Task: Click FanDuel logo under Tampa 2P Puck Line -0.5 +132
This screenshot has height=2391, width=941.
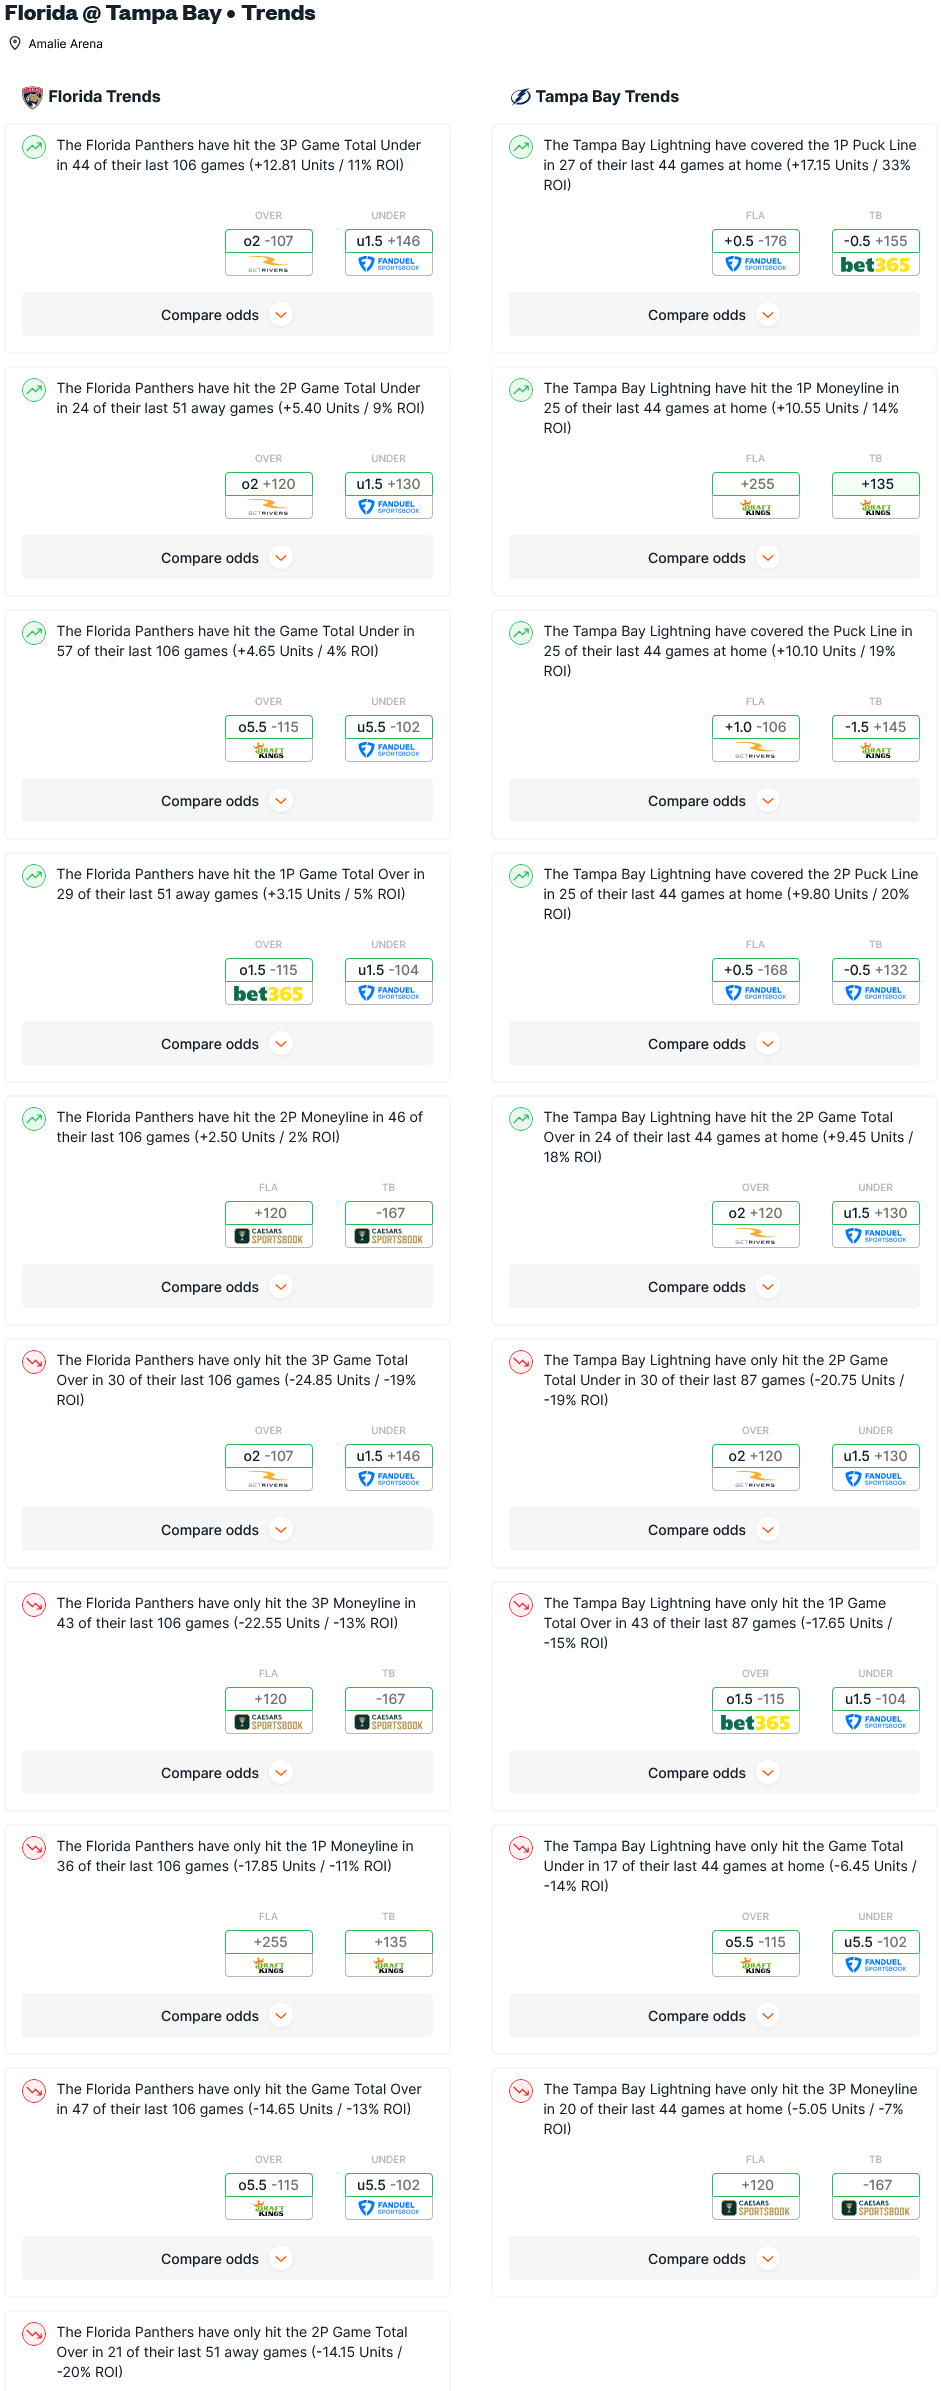Action: [875, 994]
